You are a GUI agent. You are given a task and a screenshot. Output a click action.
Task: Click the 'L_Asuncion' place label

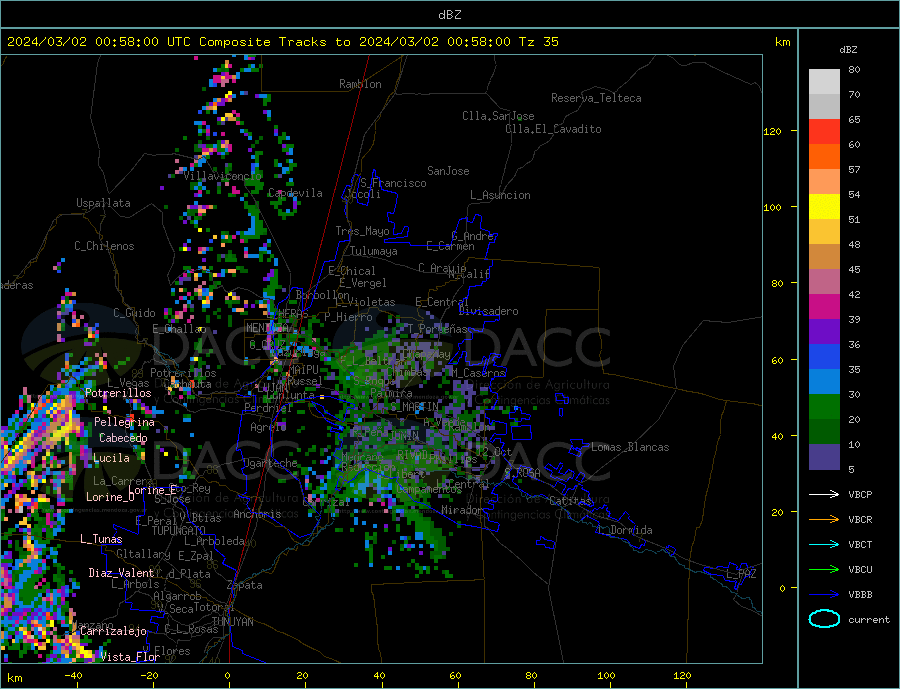(500, 195)
